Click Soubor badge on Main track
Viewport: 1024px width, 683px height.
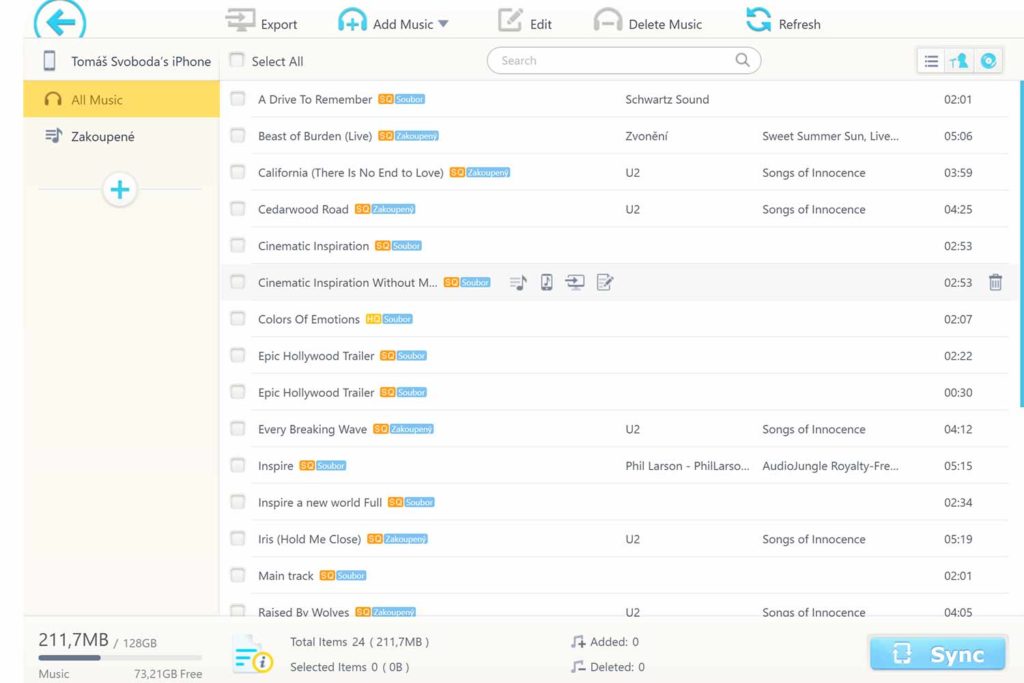click(351, 575)
